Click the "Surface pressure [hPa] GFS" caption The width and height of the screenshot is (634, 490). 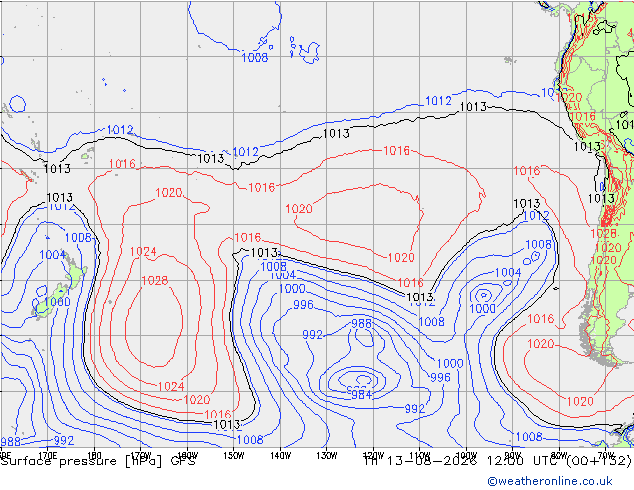coord(98,461)
